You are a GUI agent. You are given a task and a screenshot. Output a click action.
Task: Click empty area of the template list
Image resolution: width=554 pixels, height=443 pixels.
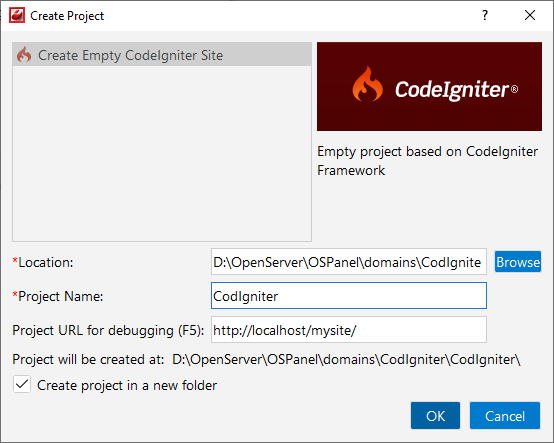point(162,154)
